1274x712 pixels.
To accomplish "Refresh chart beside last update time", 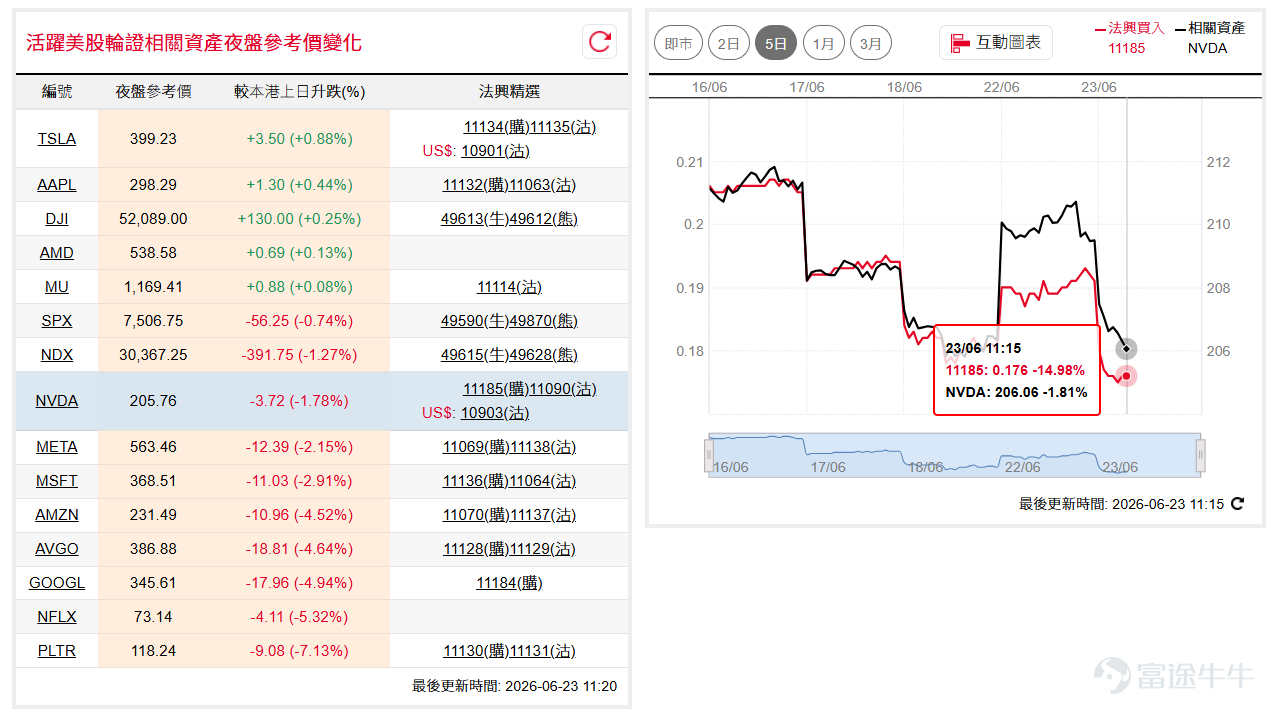I will [1237, 504].
